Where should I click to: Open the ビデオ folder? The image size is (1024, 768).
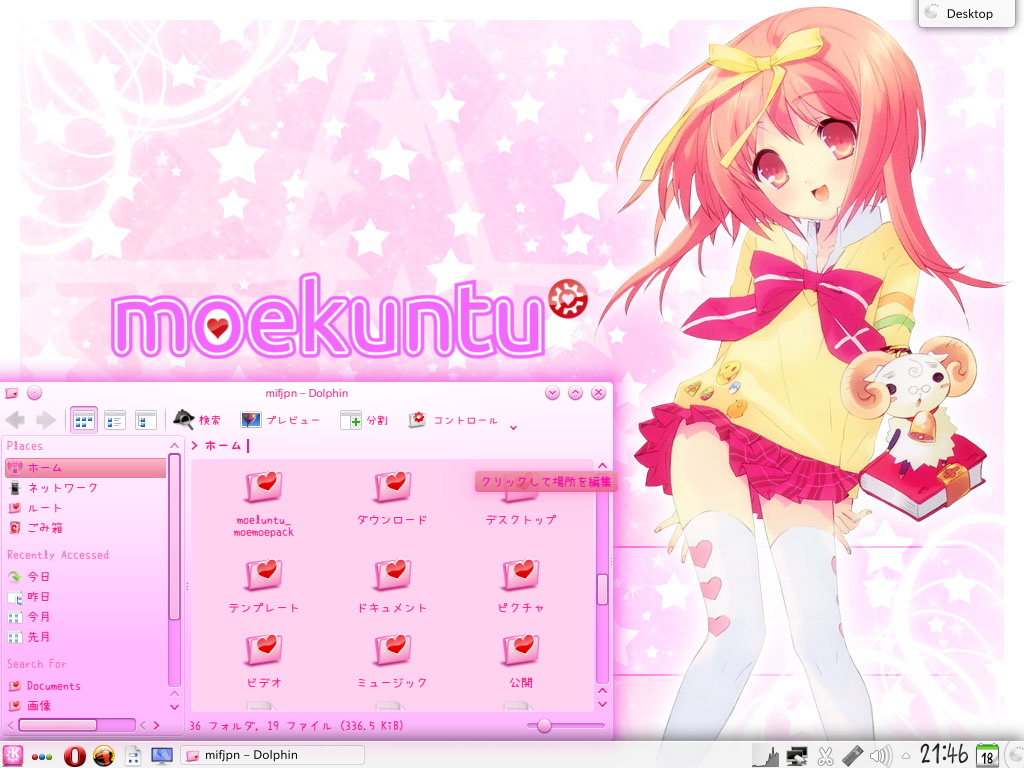(x=263, y=661)
